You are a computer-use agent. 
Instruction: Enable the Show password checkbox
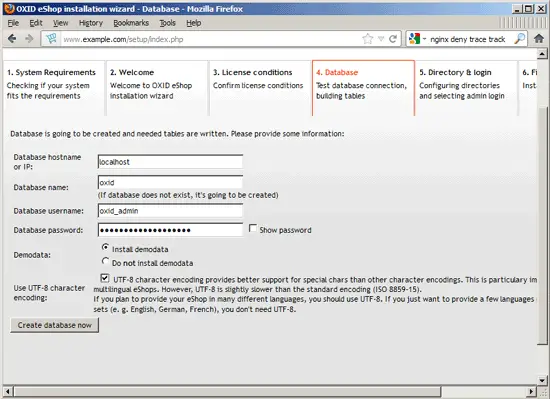(x=253, y=228)
